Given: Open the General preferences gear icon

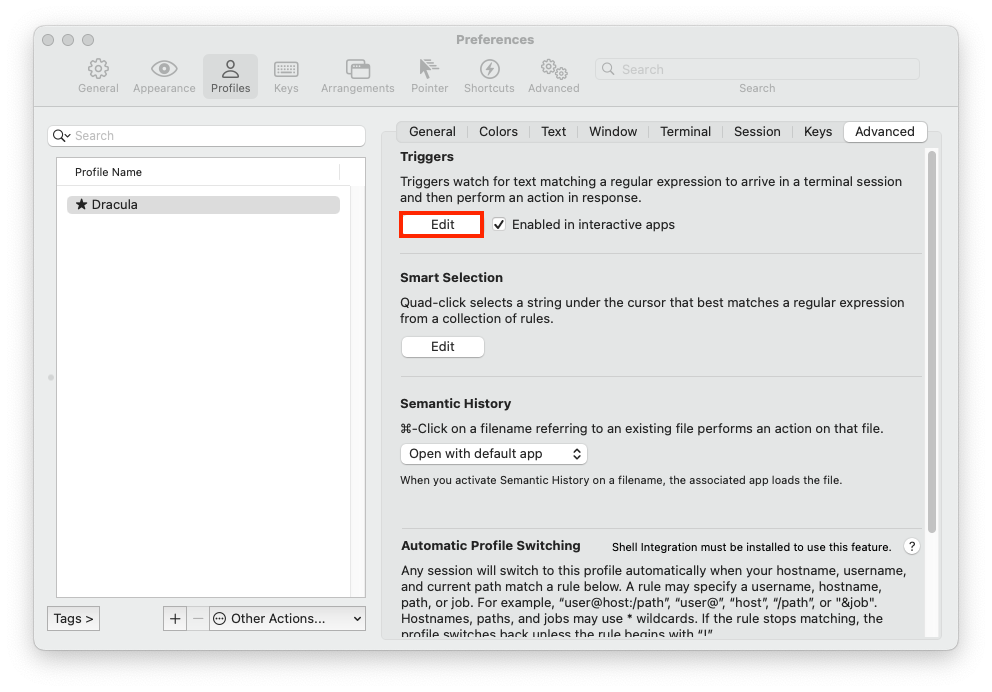Looking at the screenshot, I should click(98, 68).
